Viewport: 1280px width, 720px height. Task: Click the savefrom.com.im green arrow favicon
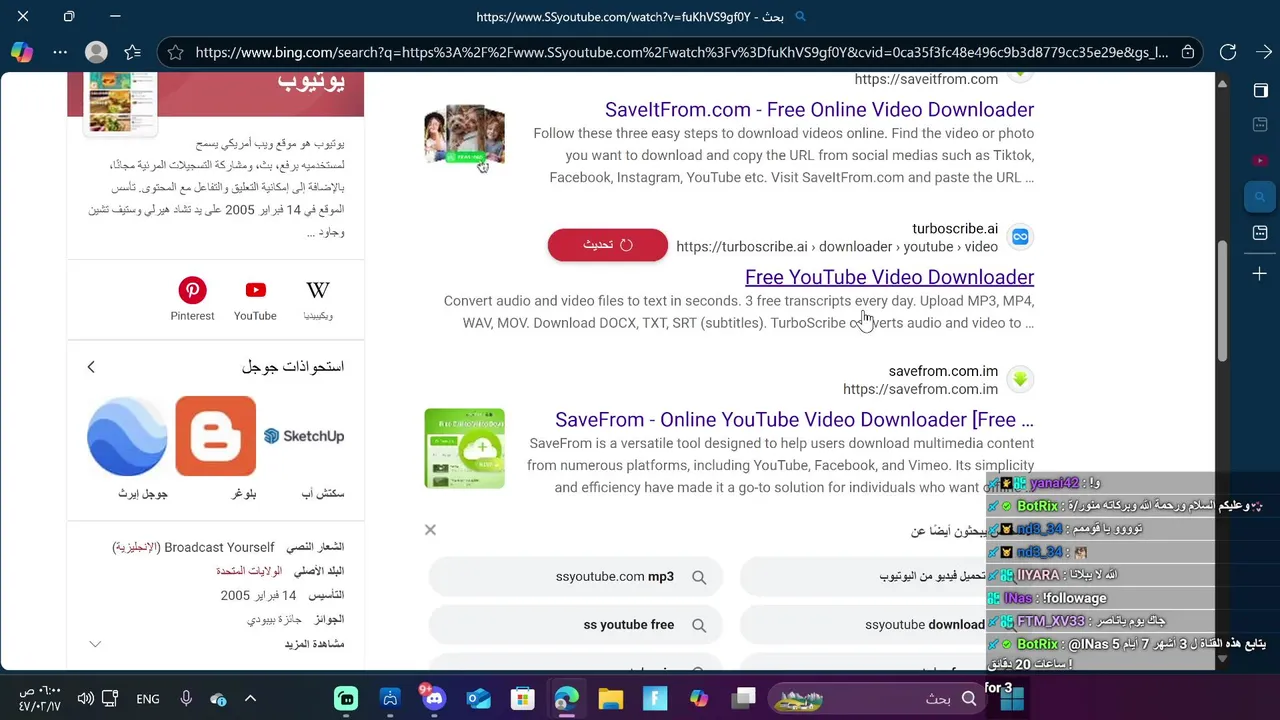coord(1020,379)
